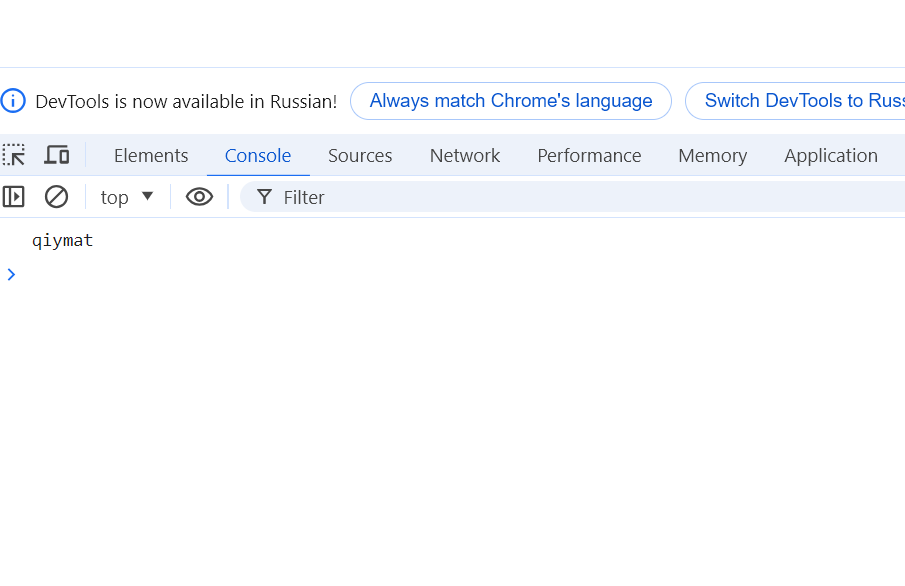The image size is (905, 586).
Task: Click the qiymat console log message
Action: coord(62,240)
